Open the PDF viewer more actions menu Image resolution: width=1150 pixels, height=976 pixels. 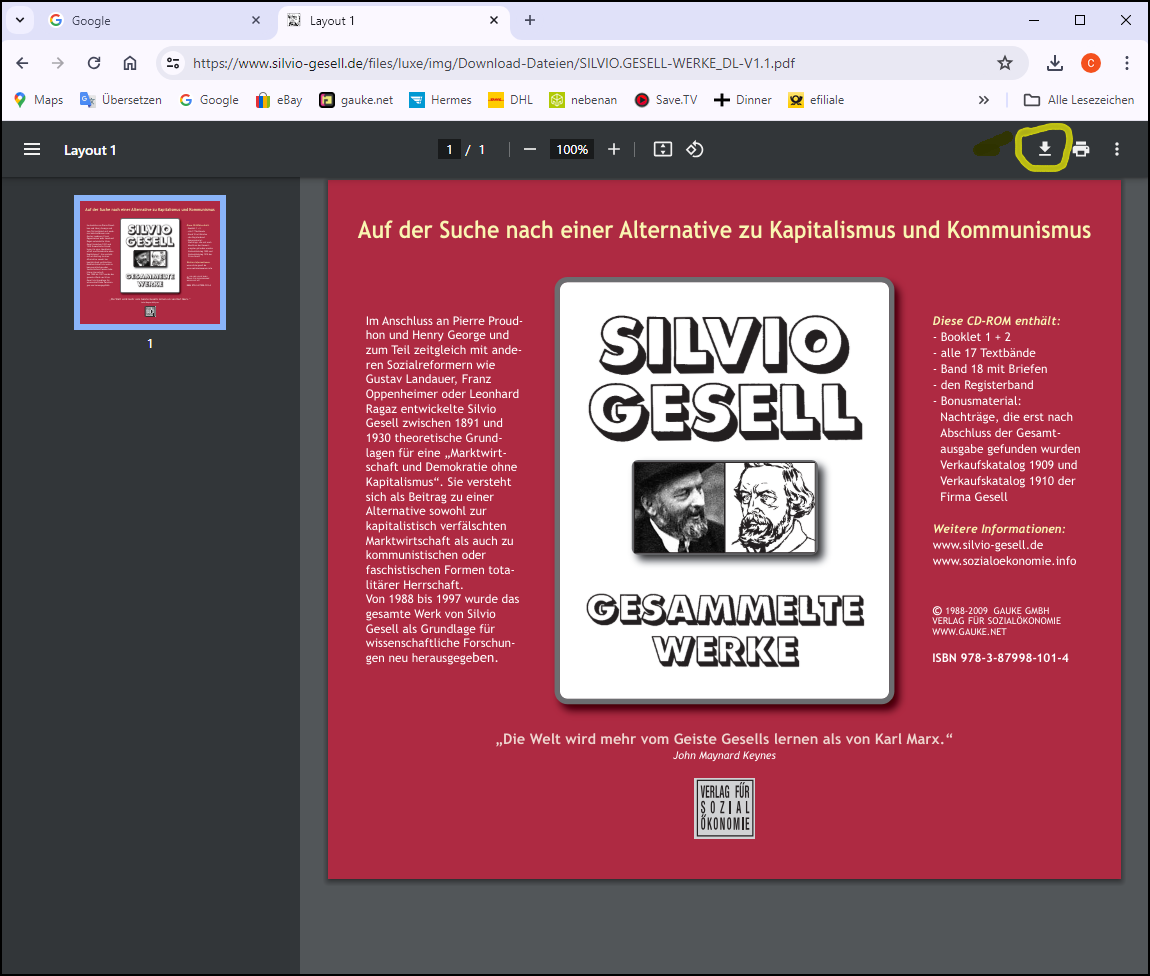[x=1116, y=150]
